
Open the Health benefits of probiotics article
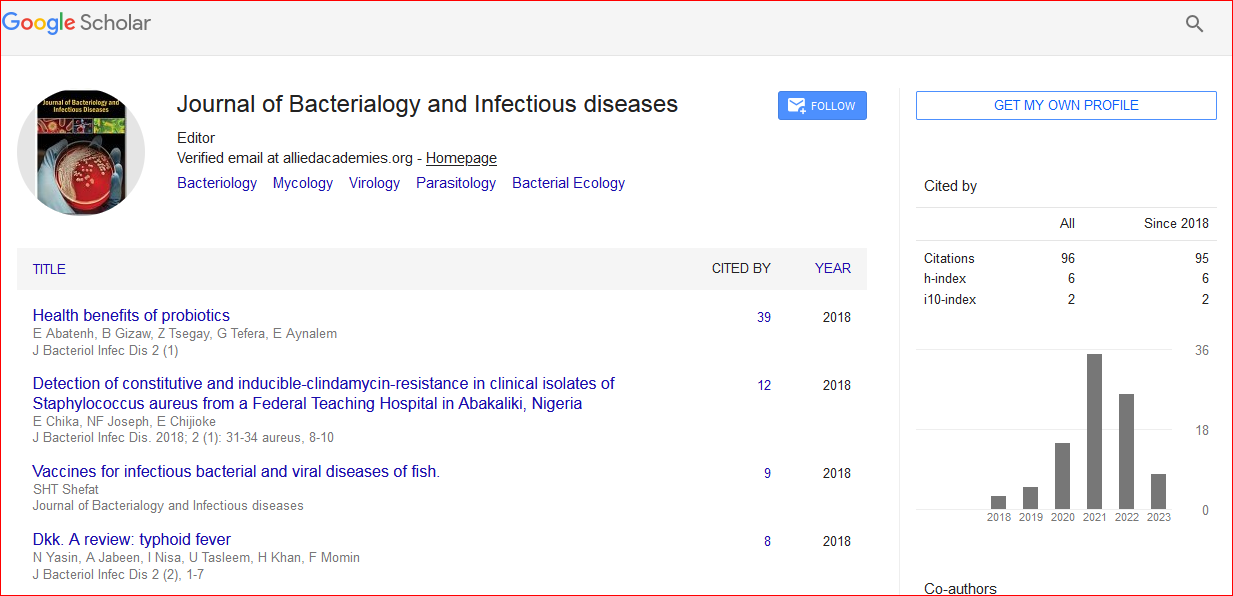point(131,316)
